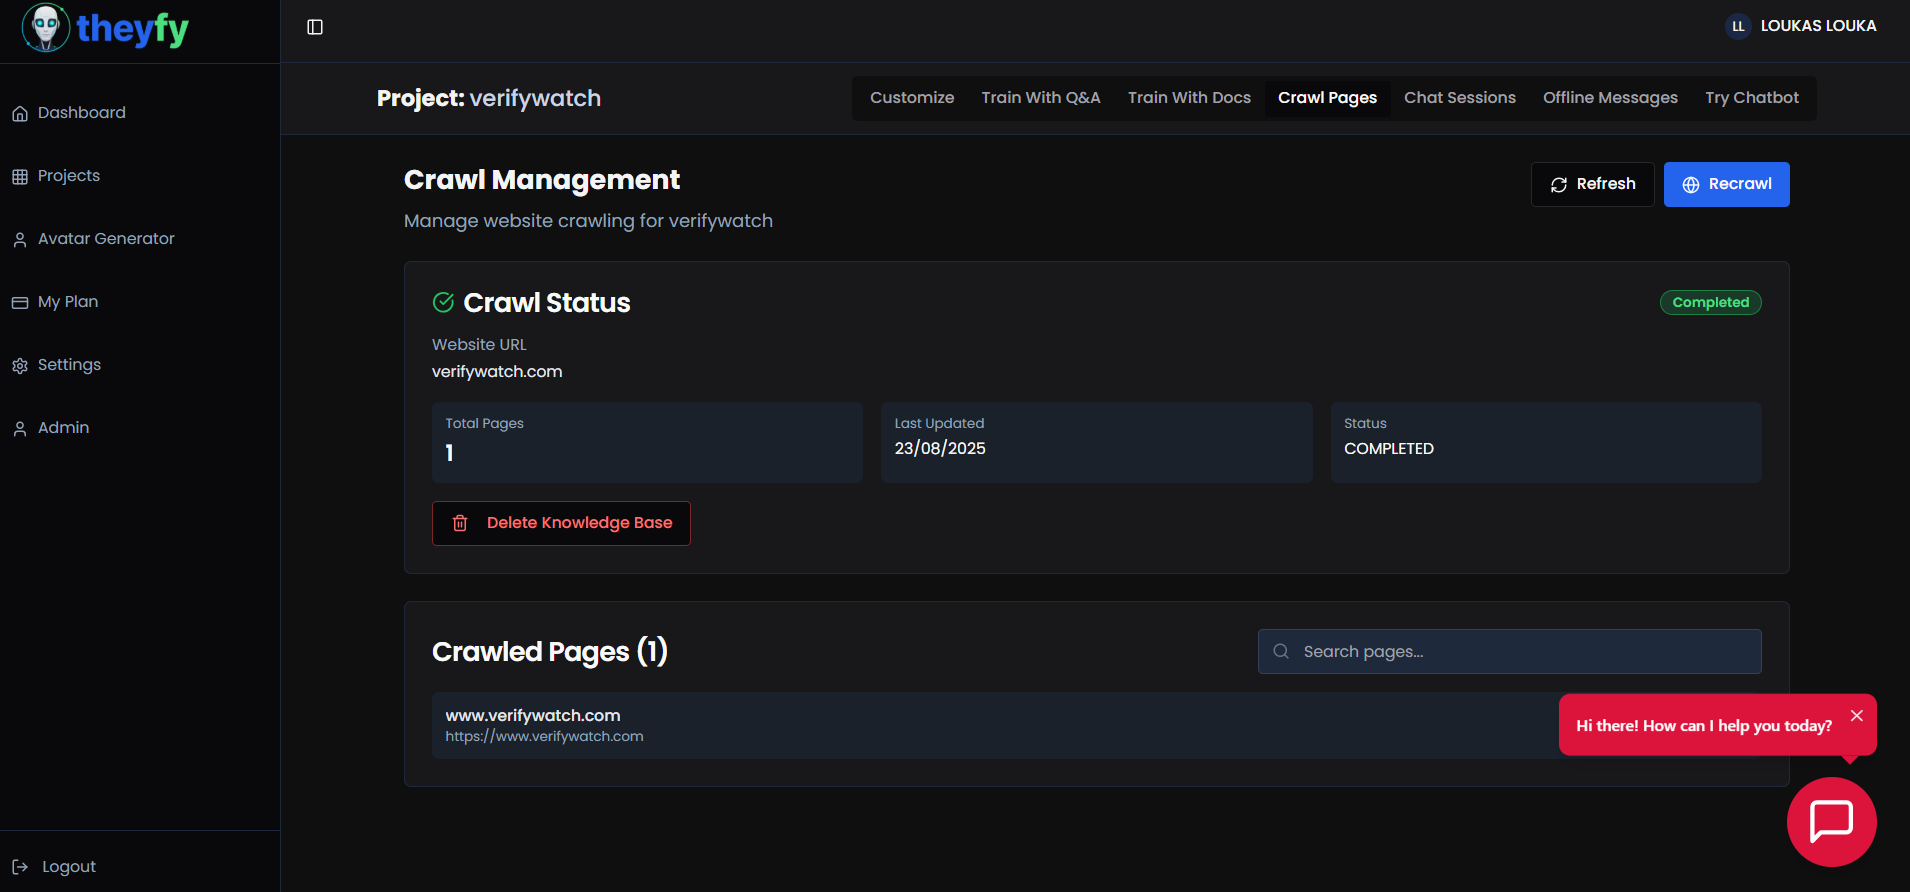Click the blue Recrawl button
Screen dimensions: 1910x892
point(1727,184)
